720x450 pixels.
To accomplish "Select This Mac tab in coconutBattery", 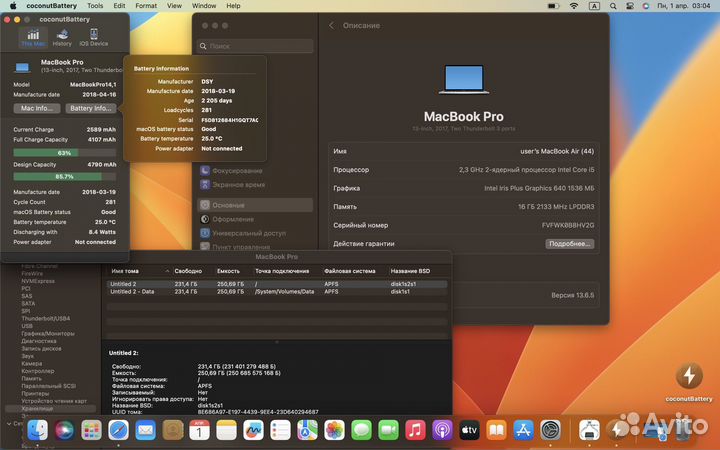I will coord(33,38).
